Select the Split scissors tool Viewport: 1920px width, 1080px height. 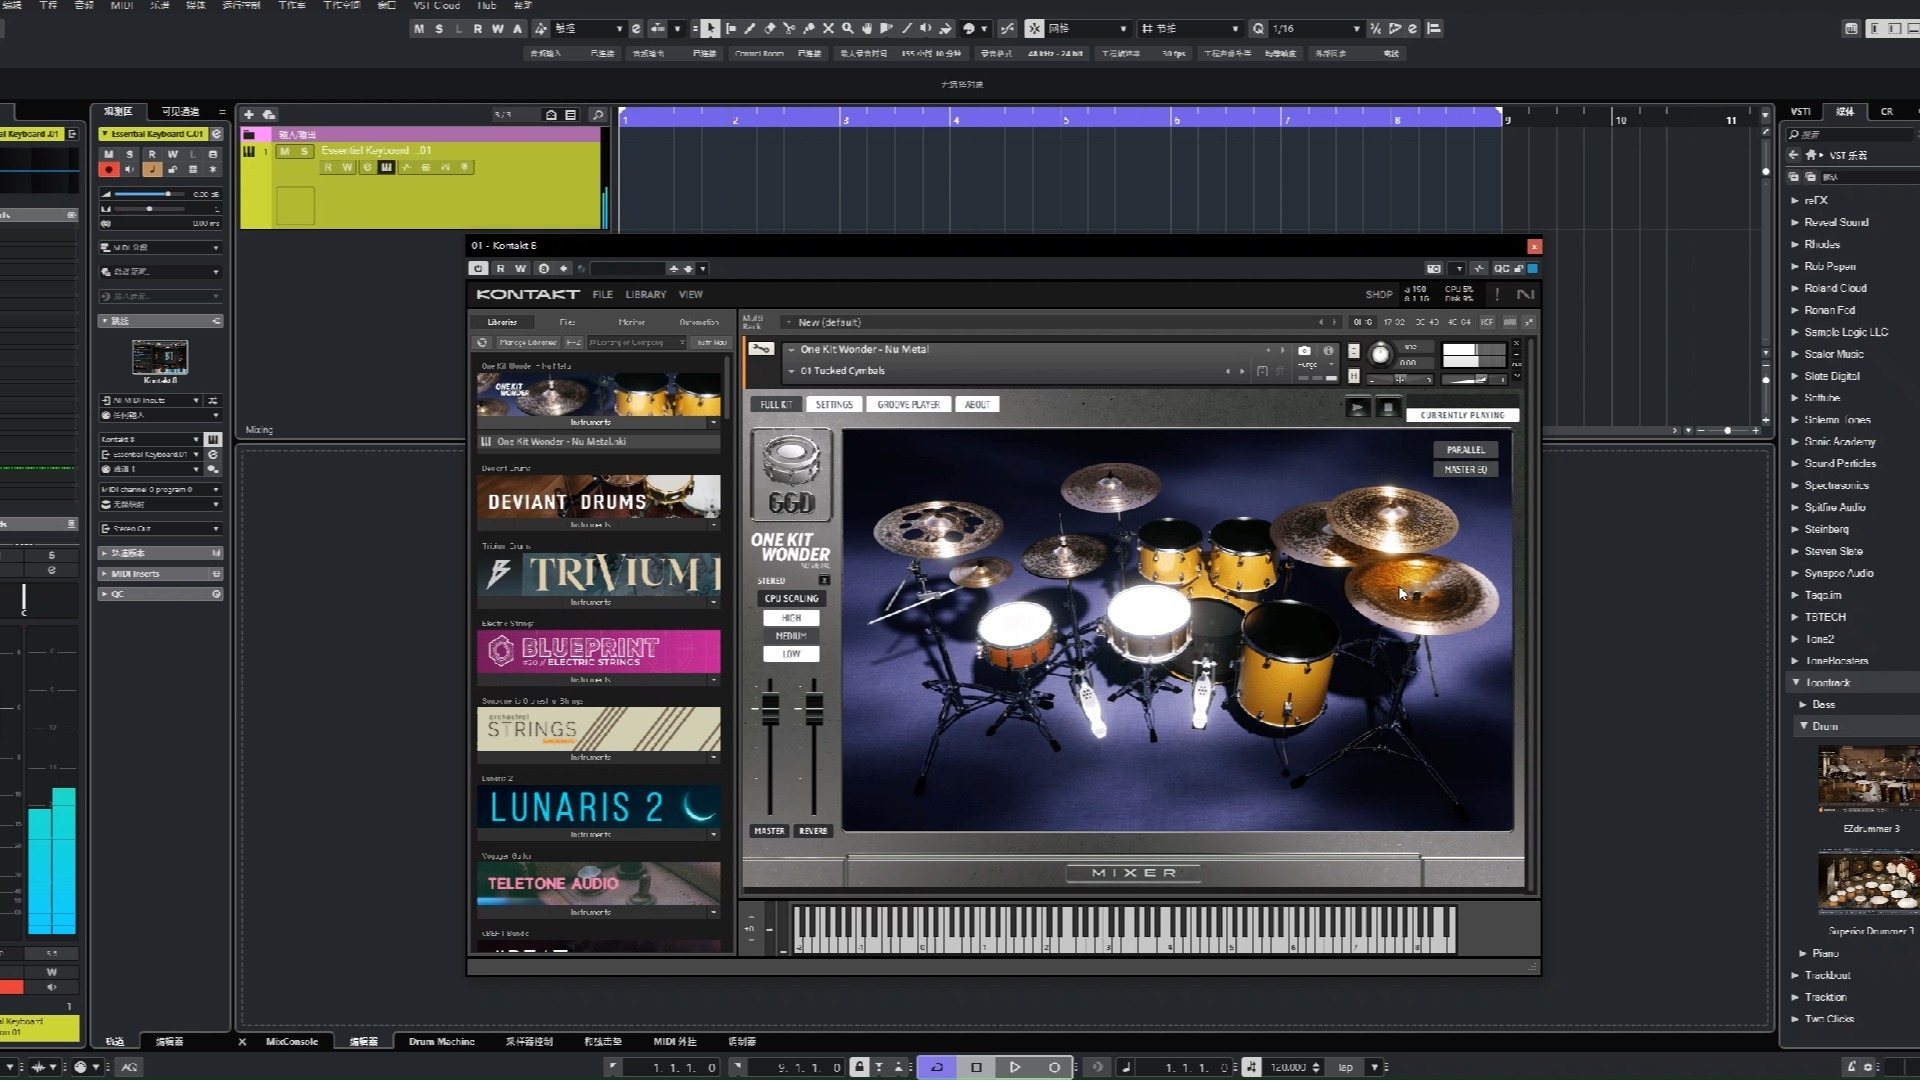[x=789, y=29]
